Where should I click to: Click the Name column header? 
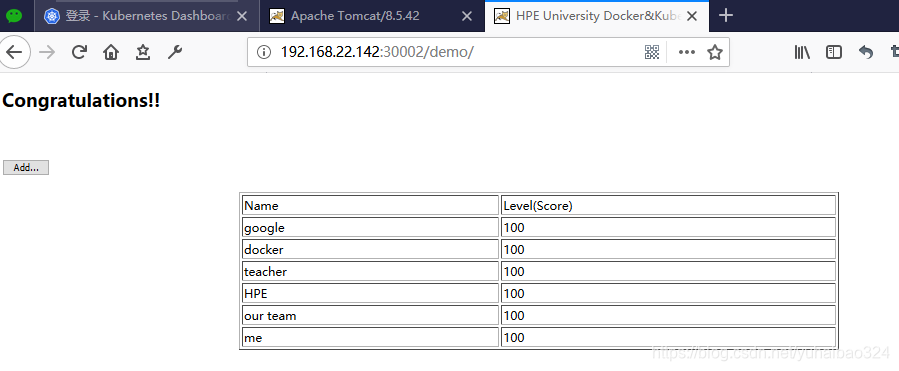click(370, 205)
